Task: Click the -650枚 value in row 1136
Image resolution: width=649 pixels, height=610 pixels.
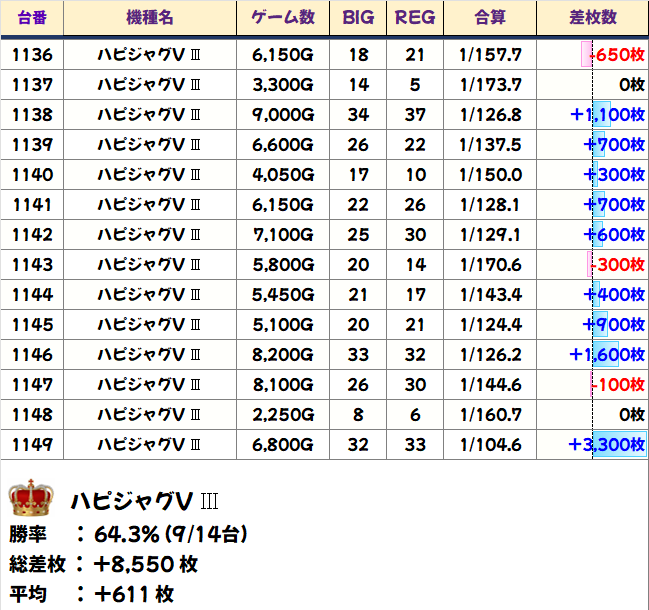Action: pyautogui.click(x=615, y=55)
